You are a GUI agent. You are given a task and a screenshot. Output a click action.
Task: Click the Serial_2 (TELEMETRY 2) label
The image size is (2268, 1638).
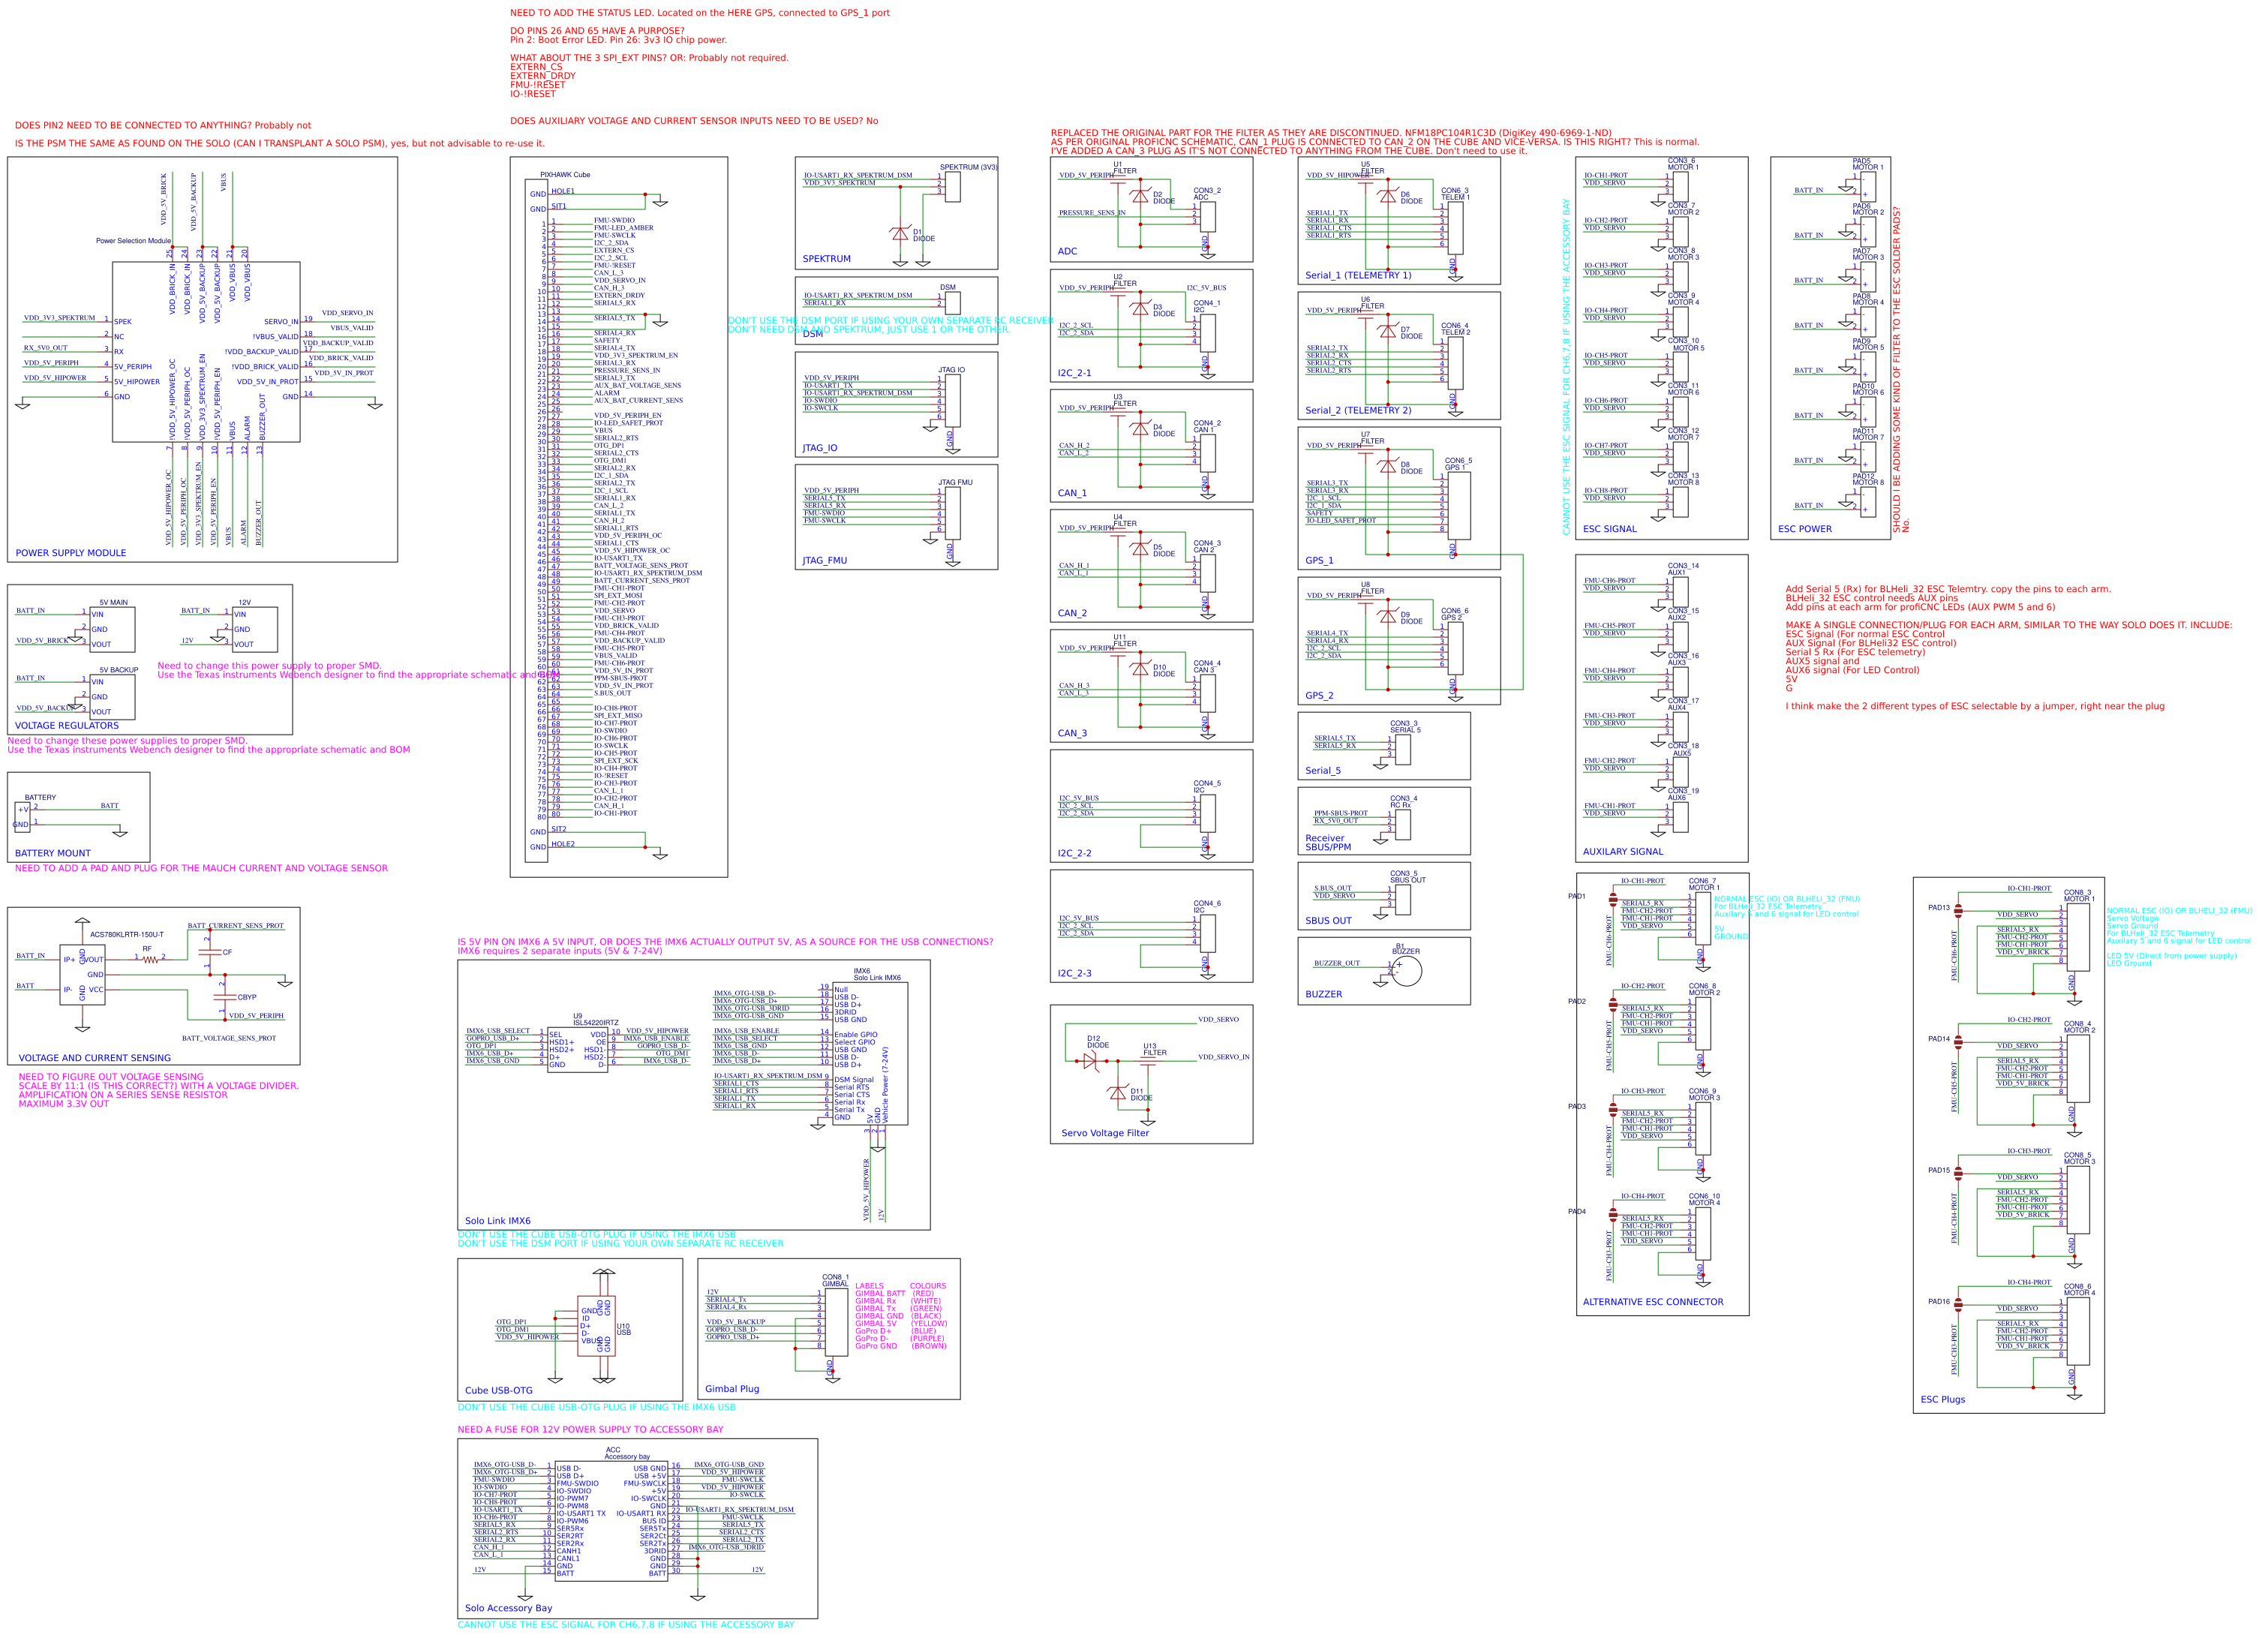(x=1358, y=410)
